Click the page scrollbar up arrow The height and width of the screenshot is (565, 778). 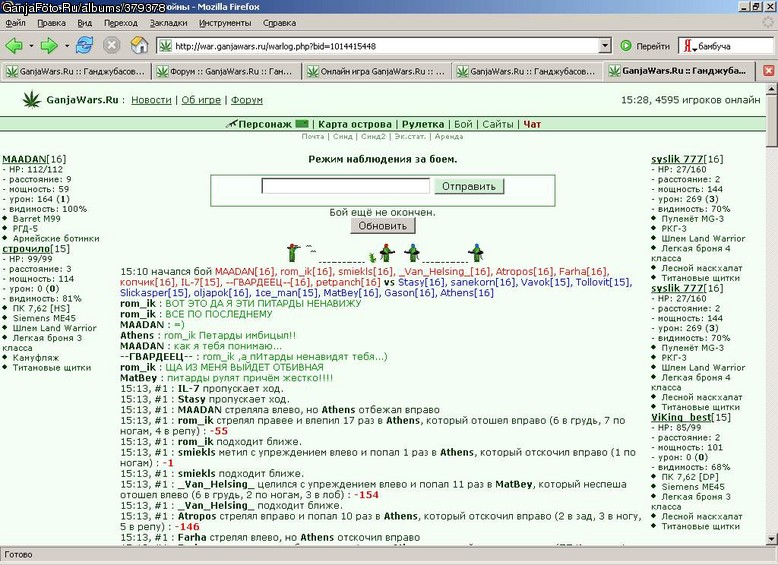(771, 89)
